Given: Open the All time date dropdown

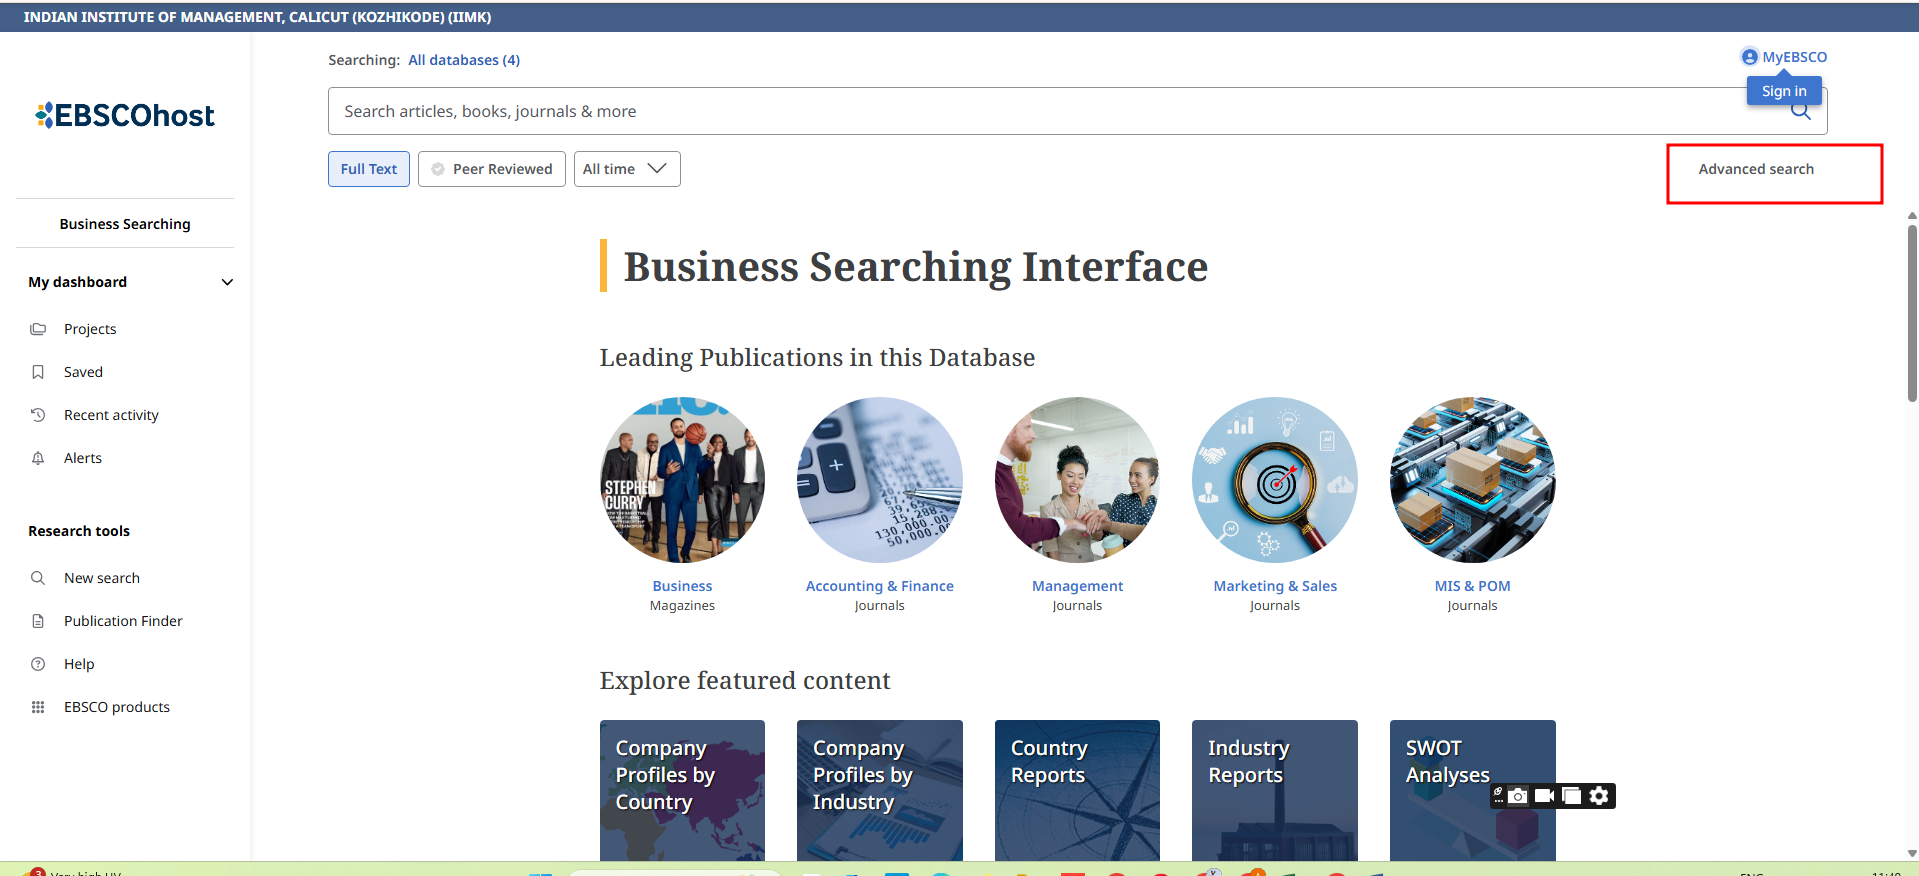Looking at the screenshot, I should 626,169.
